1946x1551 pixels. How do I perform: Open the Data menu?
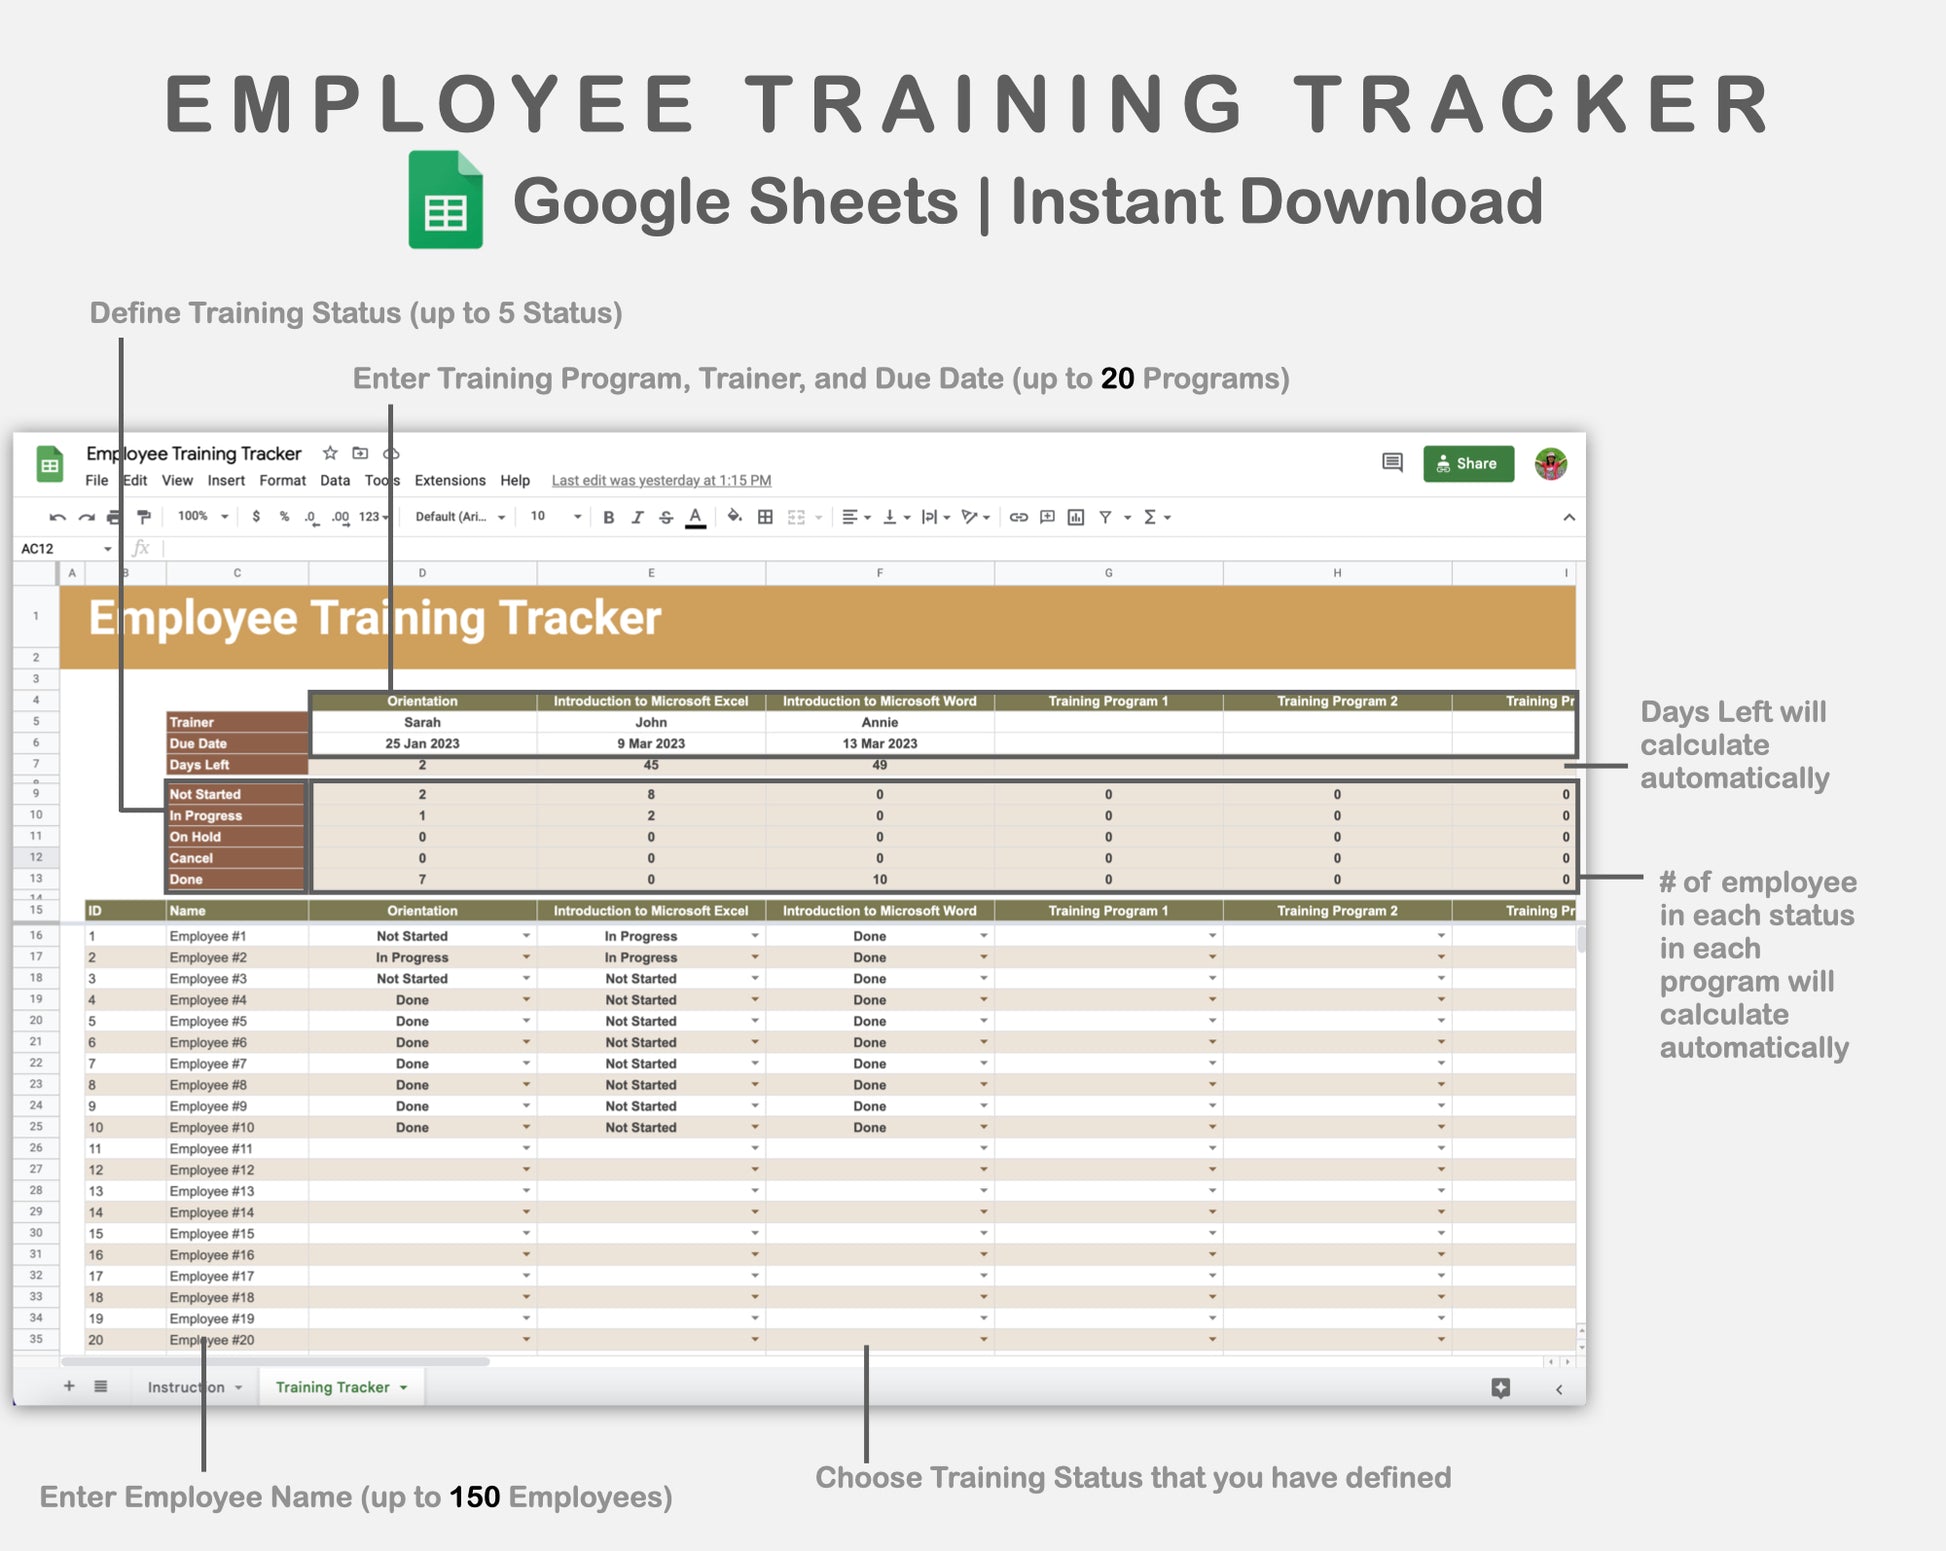[x=335, y=481]
